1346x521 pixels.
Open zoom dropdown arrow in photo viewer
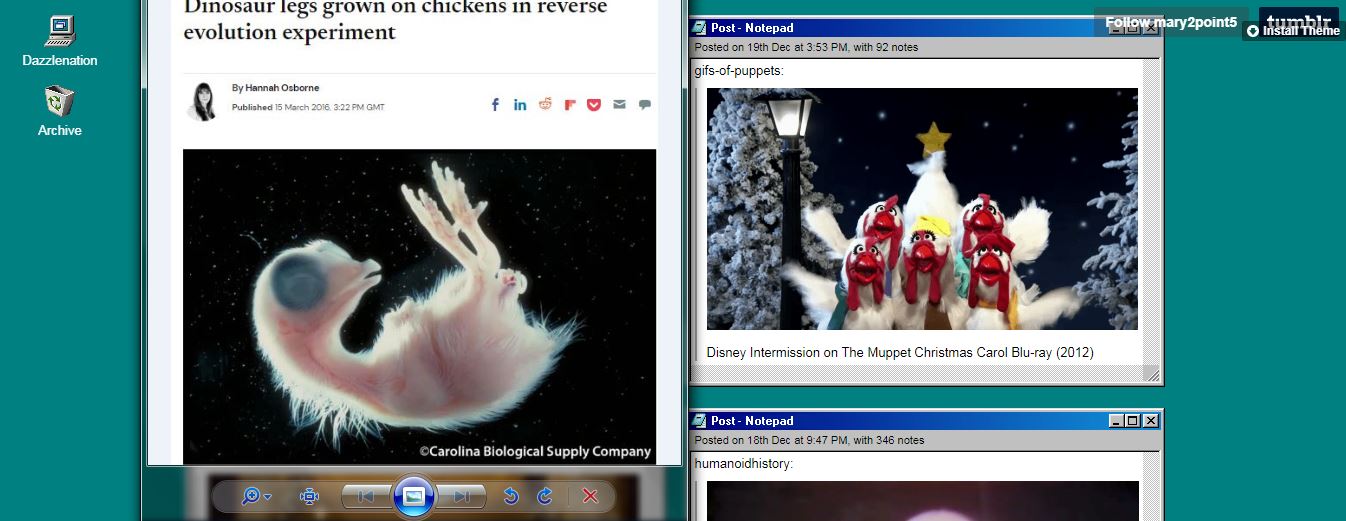pyautogui.click(x=268, y=497)
